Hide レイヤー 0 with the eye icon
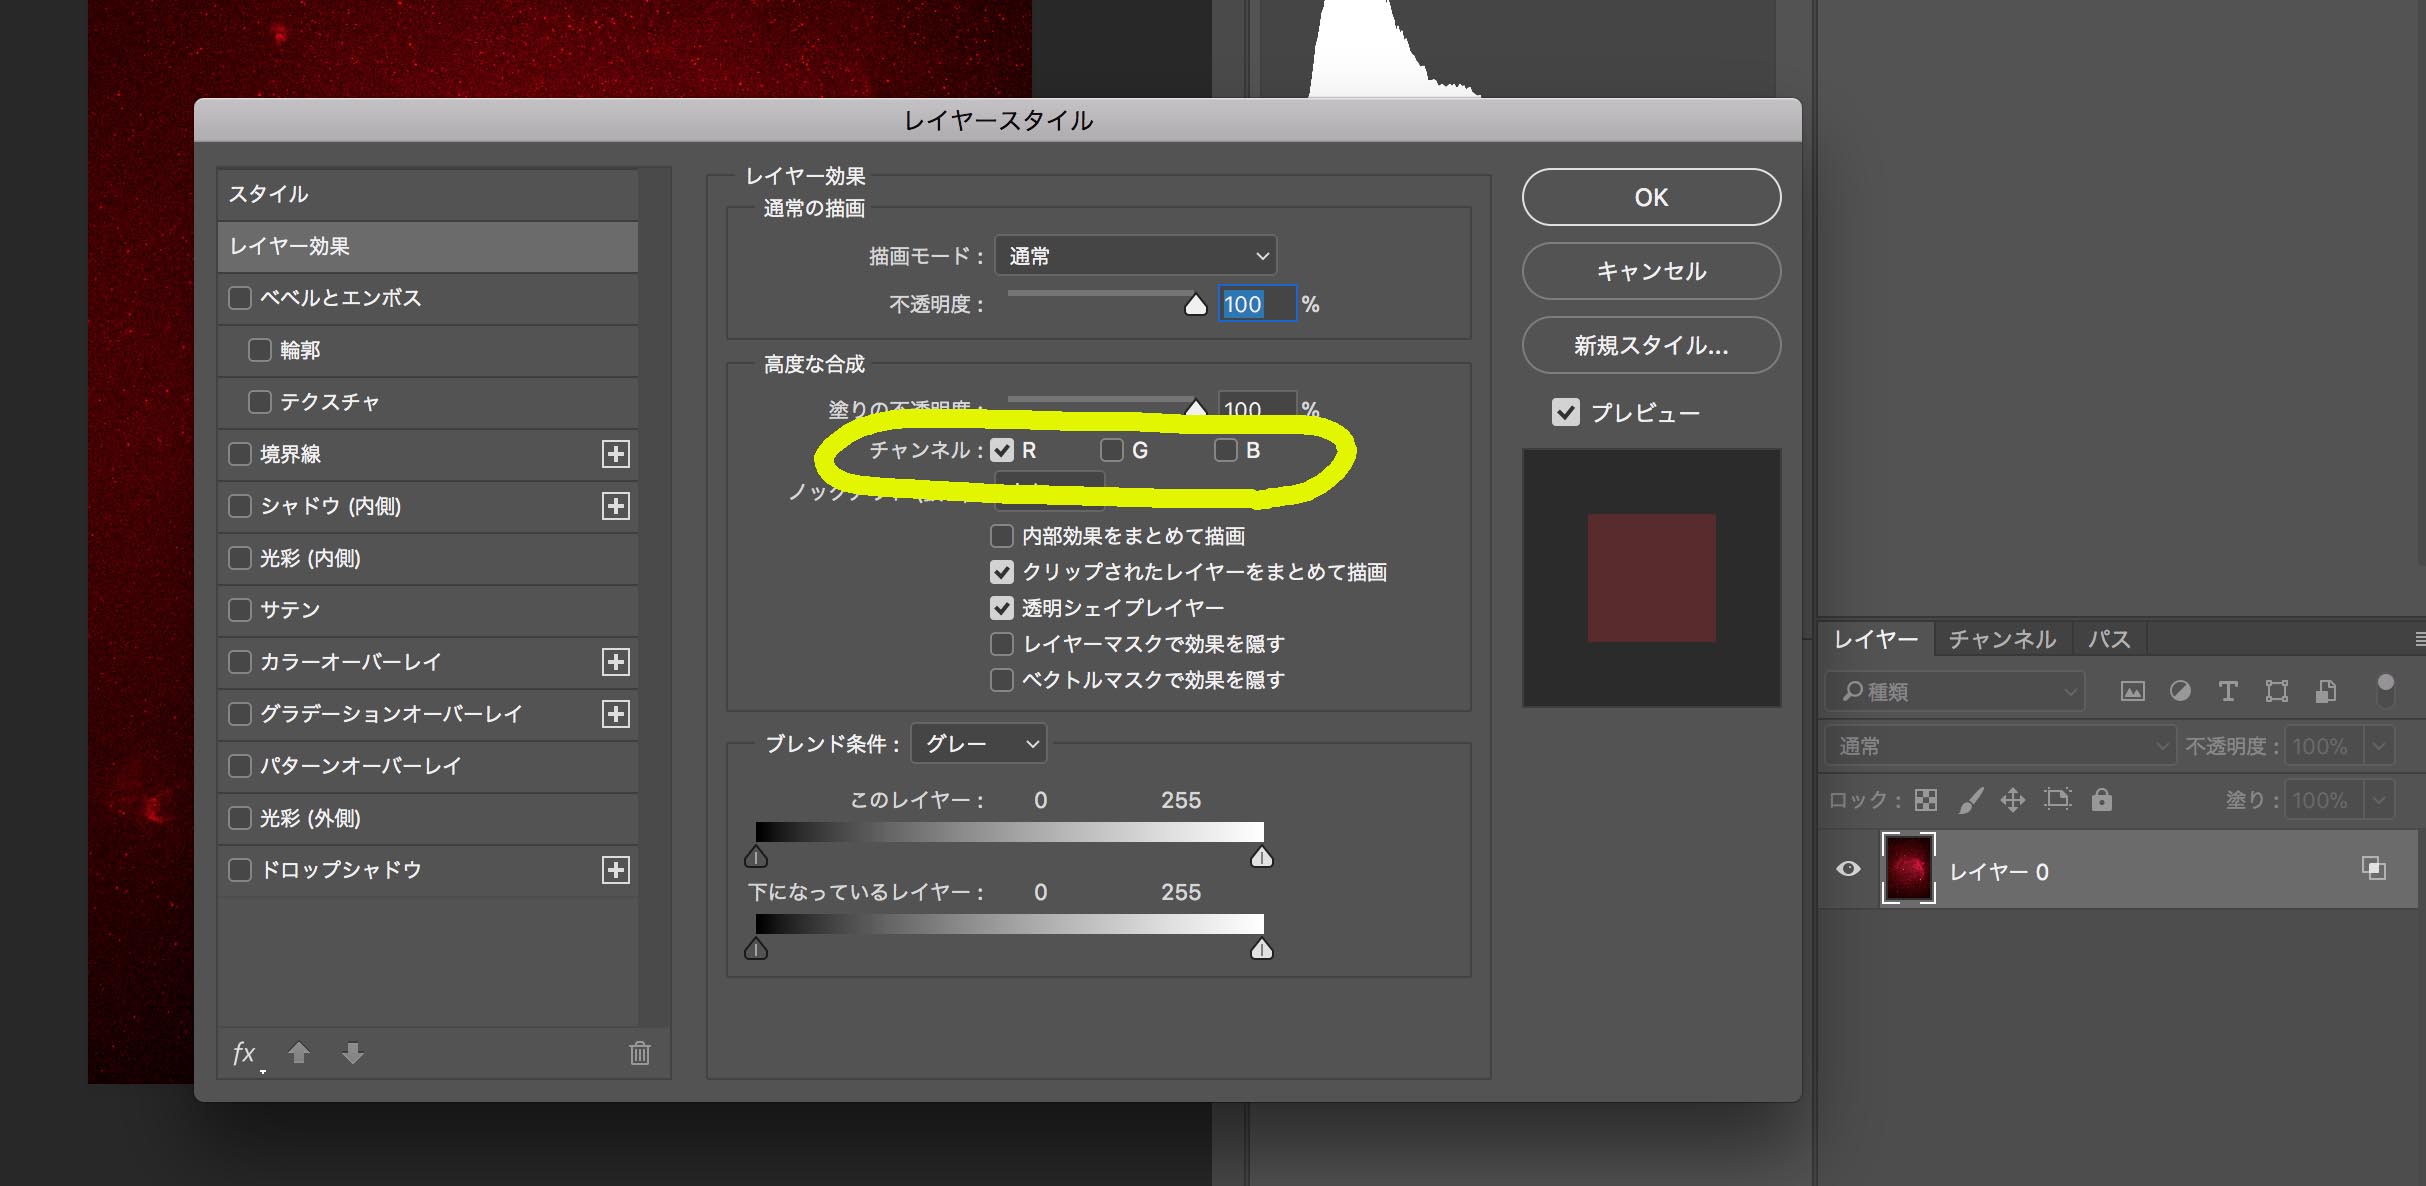2426x1186 pixels. pyautogui.click(x=1849, y=869)
